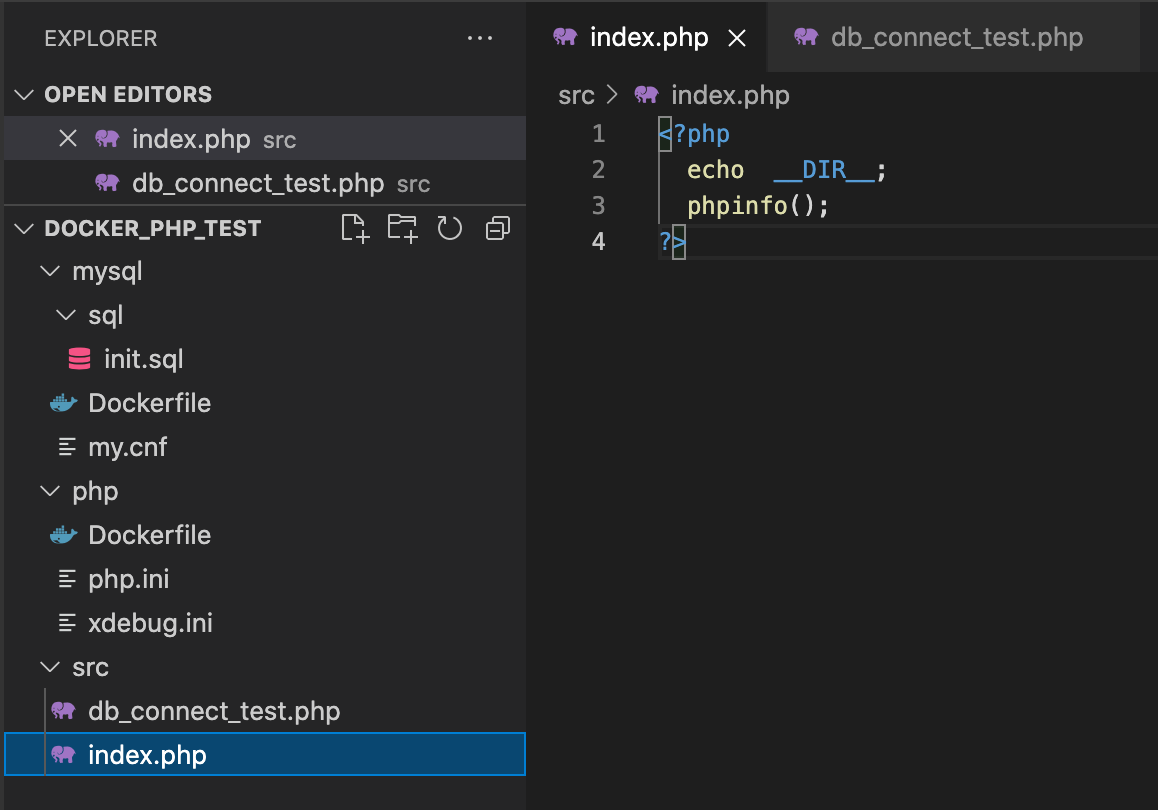This screenshot has height=810, width=1158.
Task: Collapse all folders in explorer
Action: tap(497, 228)
